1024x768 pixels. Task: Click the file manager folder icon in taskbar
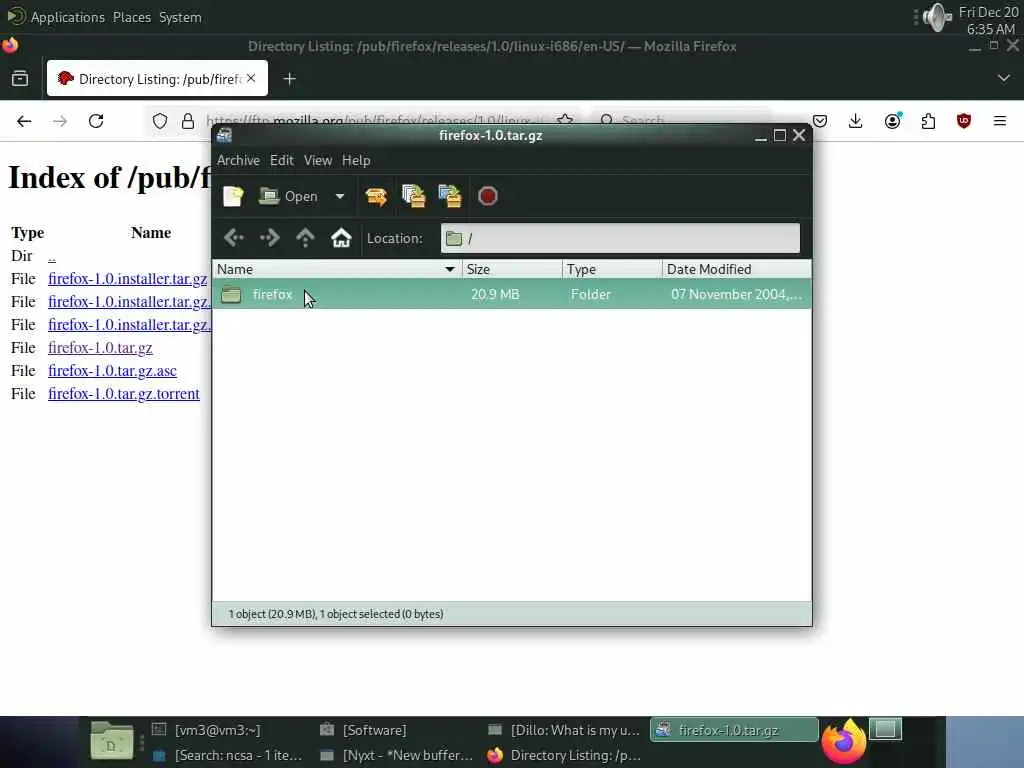[x=112, y=741]
